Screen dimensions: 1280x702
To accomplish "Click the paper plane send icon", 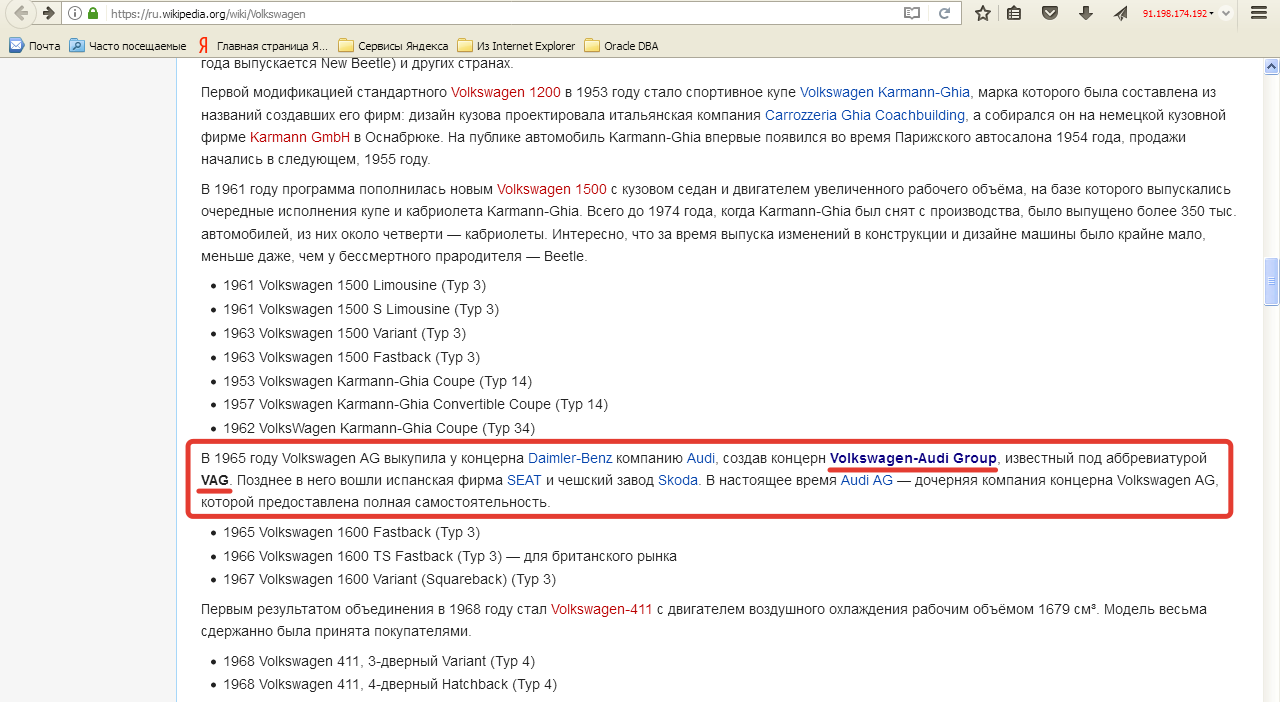I will 1120,13.
